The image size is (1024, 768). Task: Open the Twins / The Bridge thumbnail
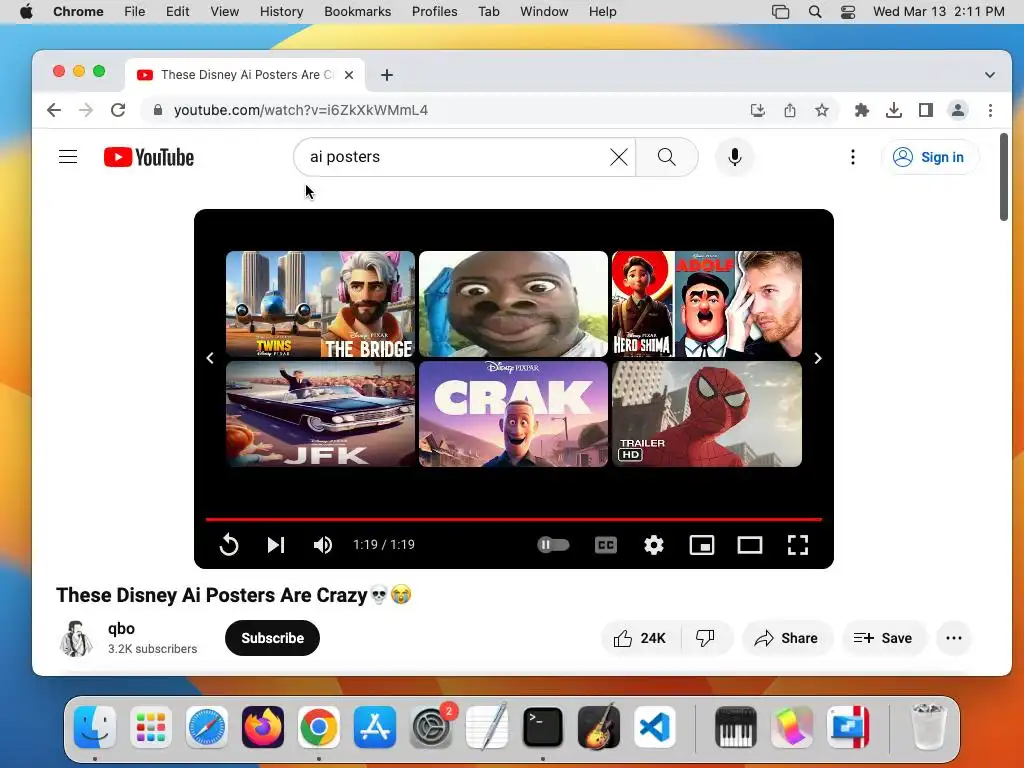tap(320, 304)
